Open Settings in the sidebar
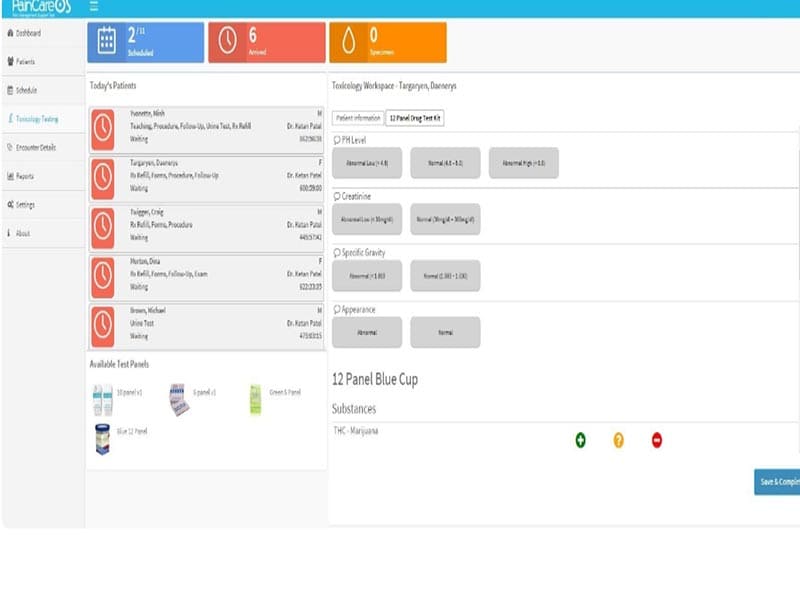The height and width of the screenshot is (600, 800). [x=21, y=205]
